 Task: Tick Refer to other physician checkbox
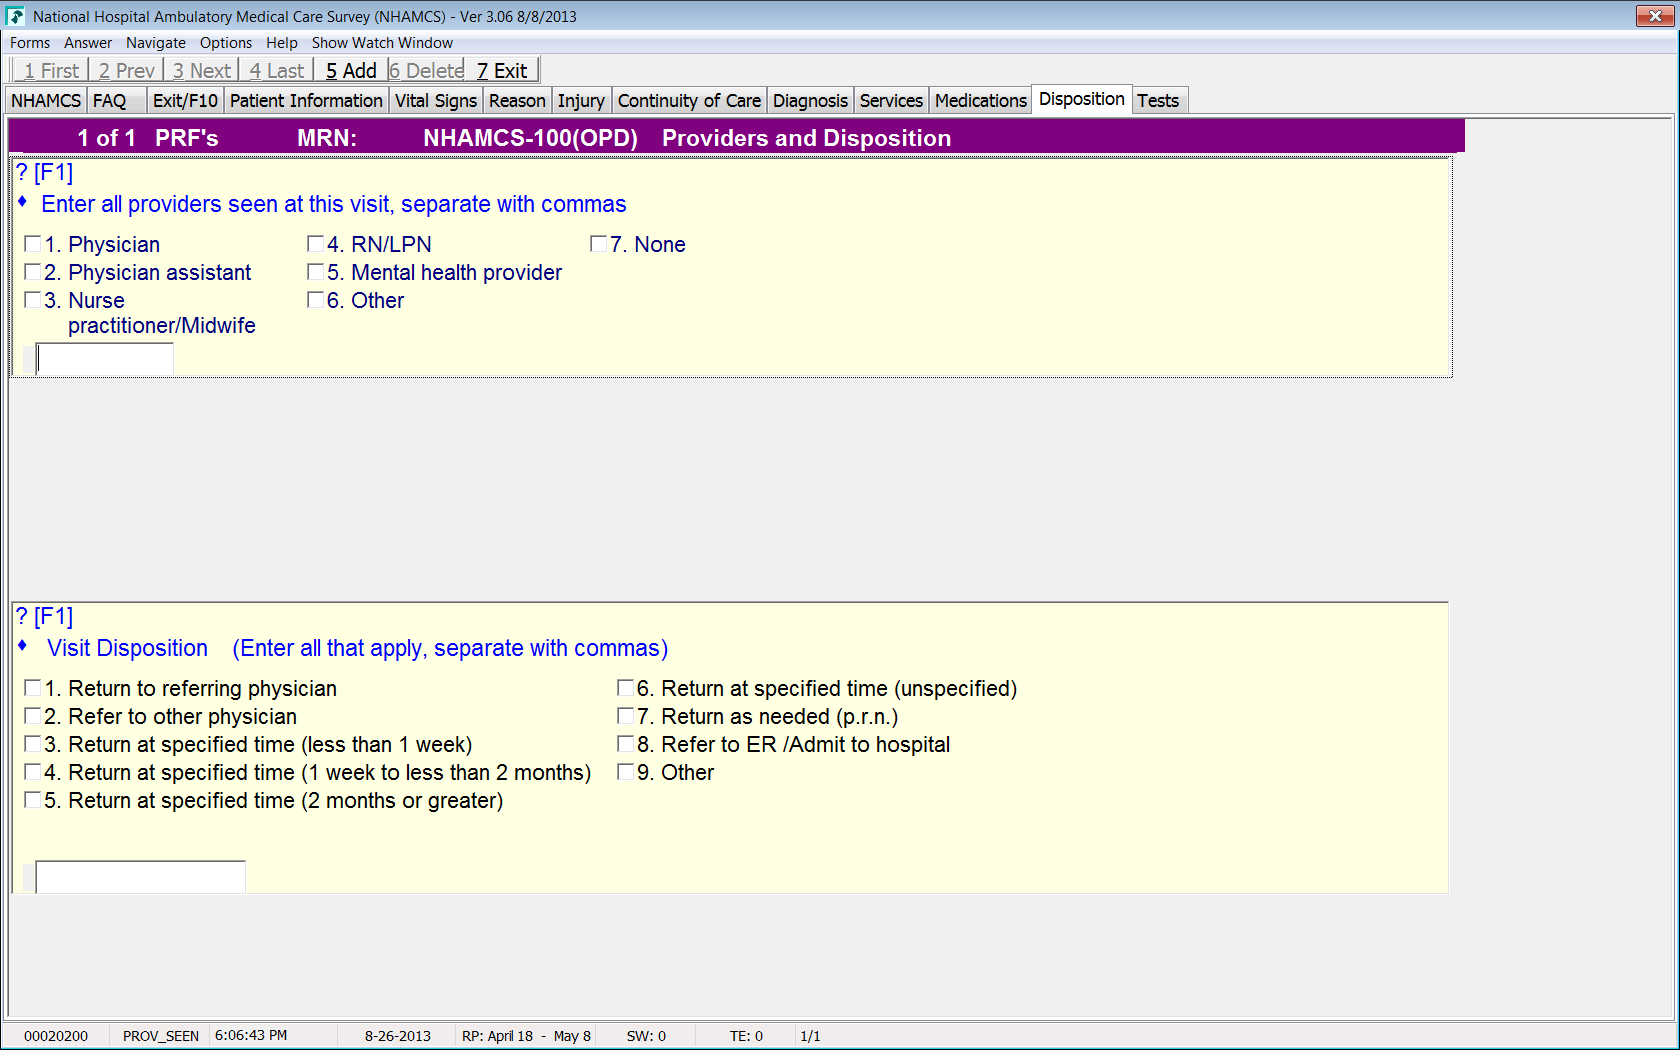33,716
